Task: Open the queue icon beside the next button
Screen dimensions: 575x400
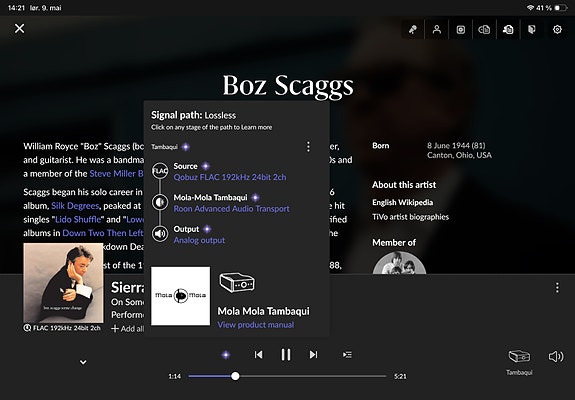Action: pyautogui.click(x=347, y=355)
